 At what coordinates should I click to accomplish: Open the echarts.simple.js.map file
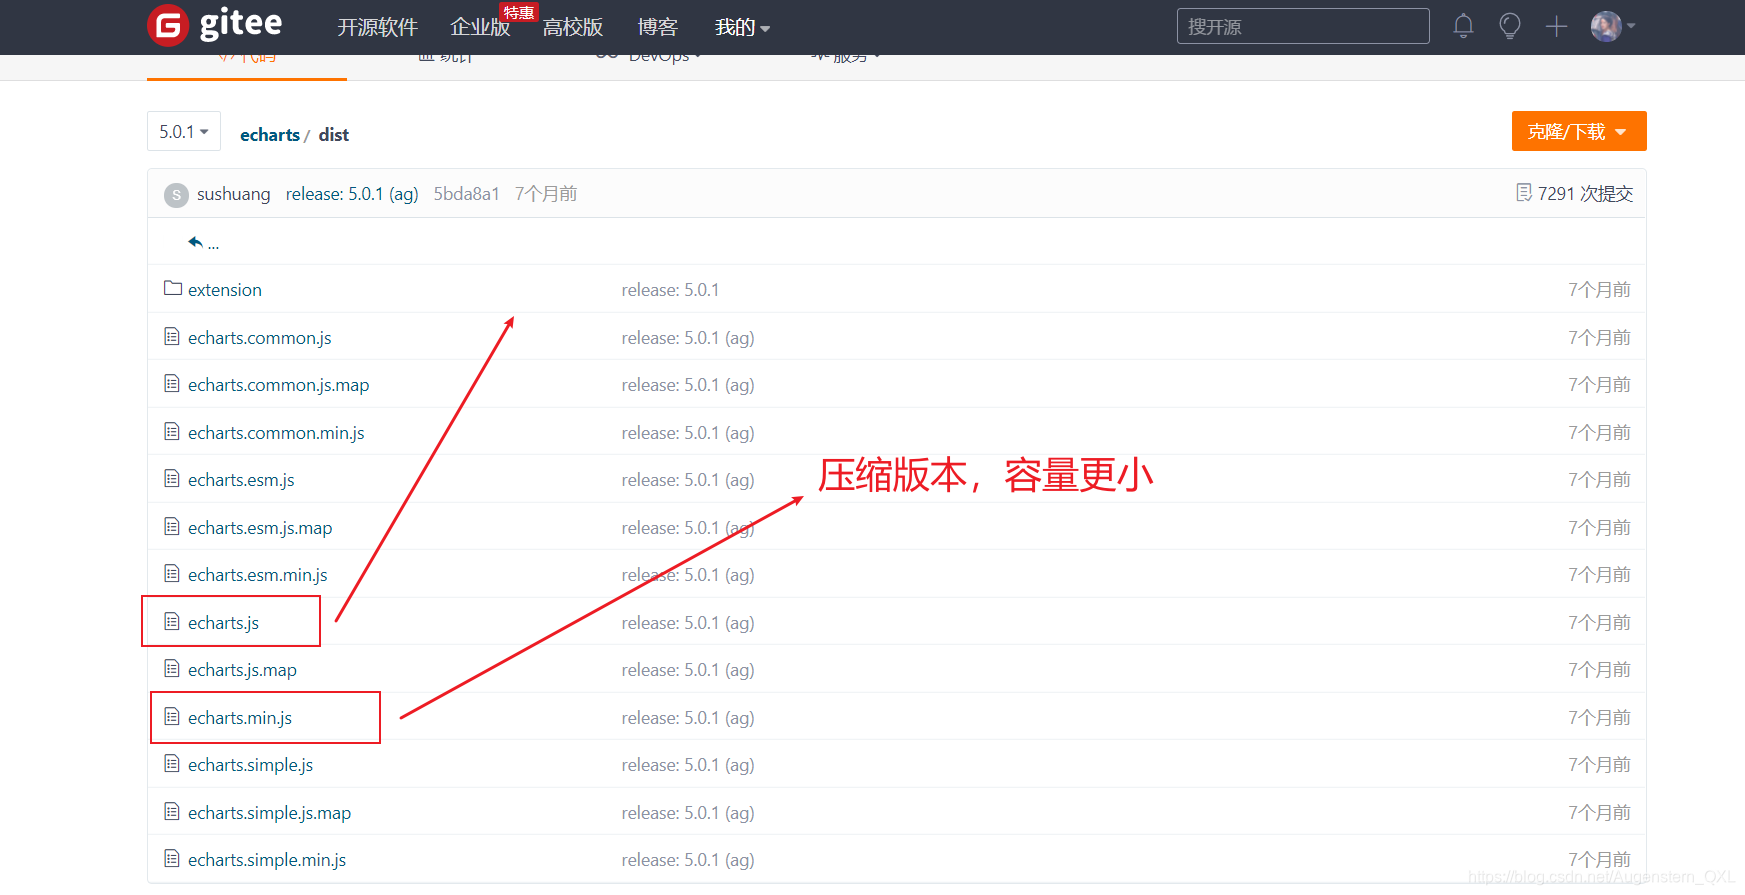(x=269, y=813)
